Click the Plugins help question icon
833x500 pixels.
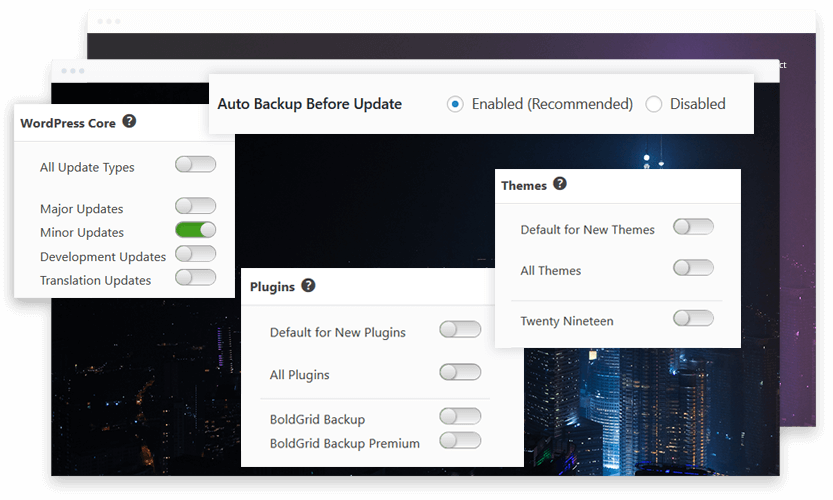[308, 286]
